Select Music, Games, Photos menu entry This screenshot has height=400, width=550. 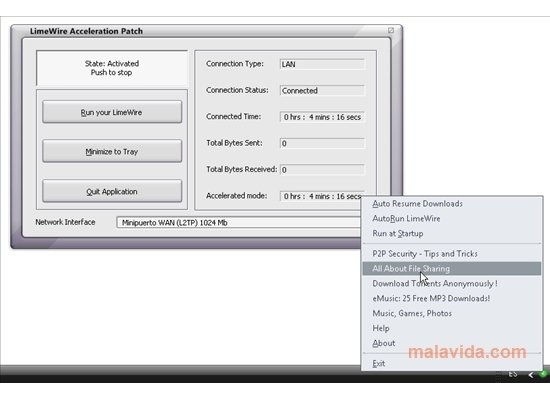452,313
